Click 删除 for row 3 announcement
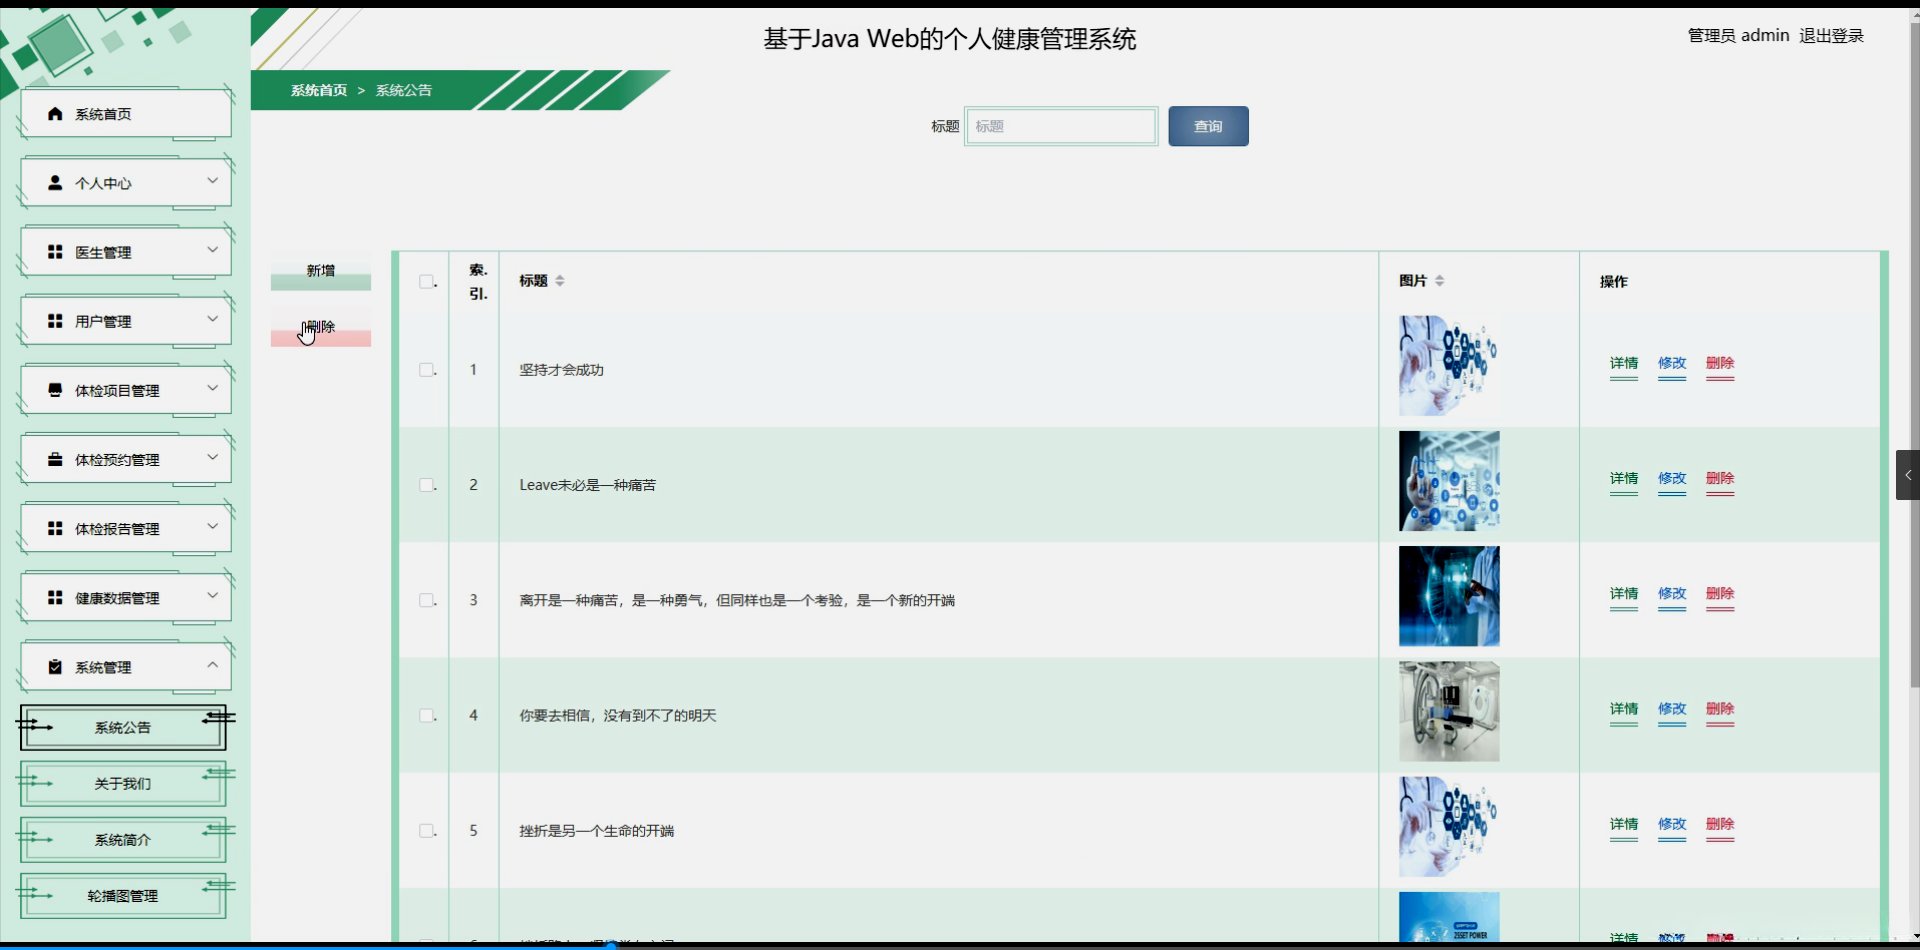The image size is (1920, 950). pos(1720,594)
